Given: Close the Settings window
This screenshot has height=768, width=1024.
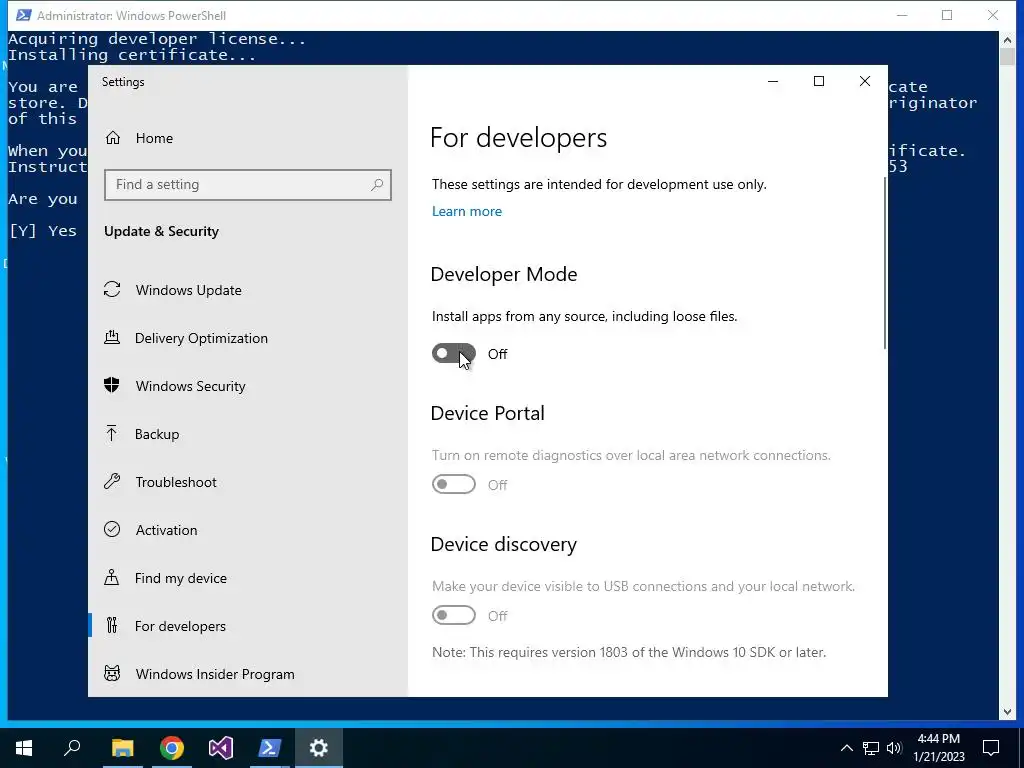Looking at the screenshot, I should click(865, 81).
